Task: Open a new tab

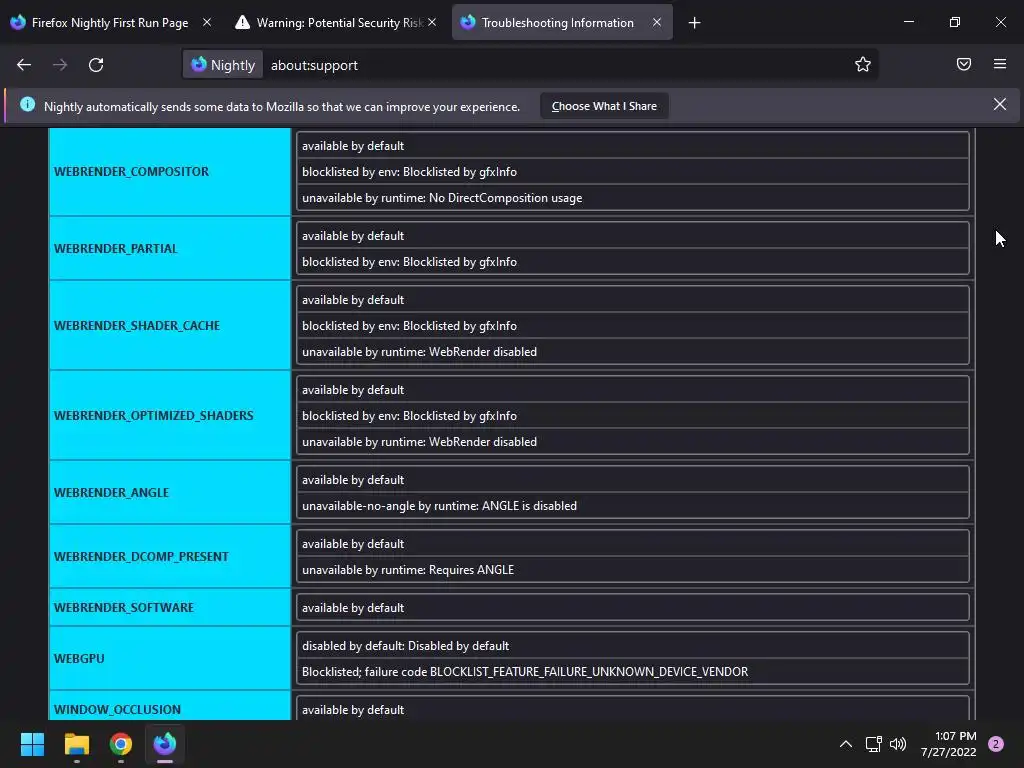Action: click(x=694, y=23)
